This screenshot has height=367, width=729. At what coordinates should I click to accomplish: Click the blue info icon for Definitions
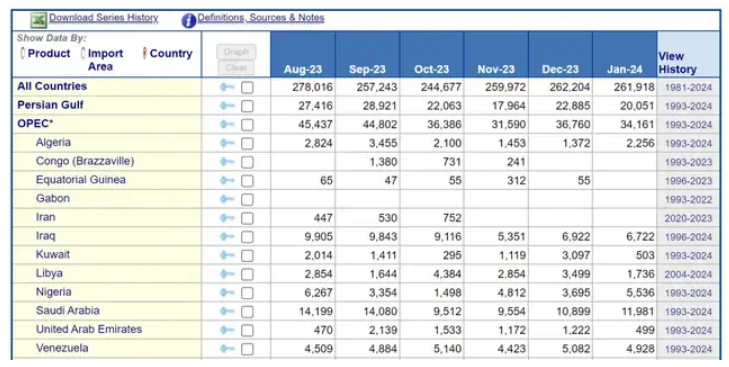(188, 20)
